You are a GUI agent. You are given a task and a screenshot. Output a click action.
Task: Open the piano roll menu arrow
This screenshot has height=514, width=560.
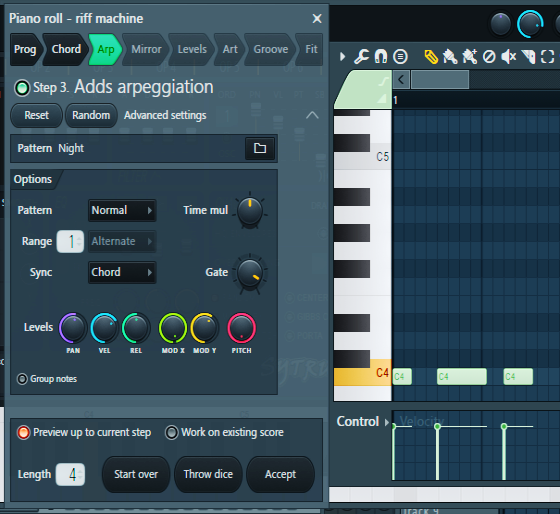tap(342, 56)
